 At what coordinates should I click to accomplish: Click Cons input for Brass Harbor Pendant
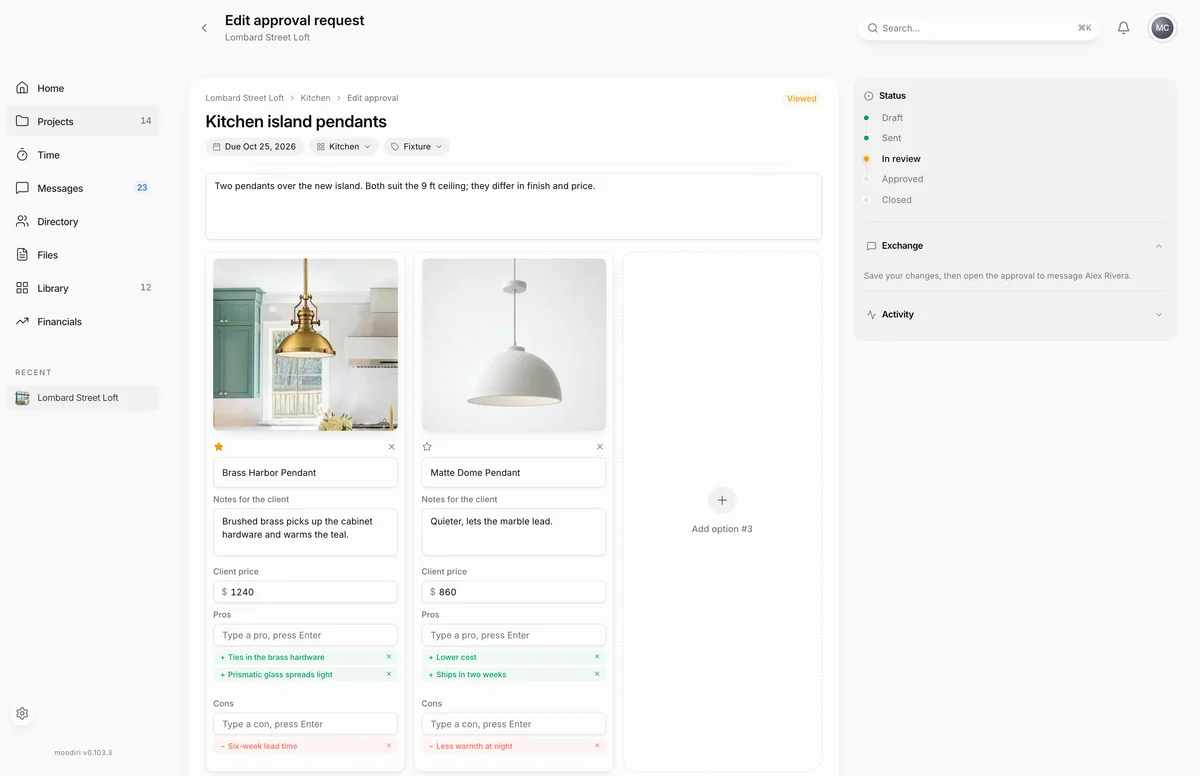[x=305, y=724]
